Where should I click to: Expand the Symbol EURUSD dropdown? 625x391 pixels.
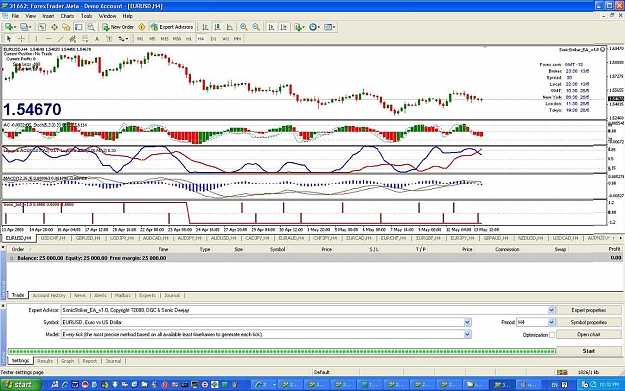click(x=467, y=322)
